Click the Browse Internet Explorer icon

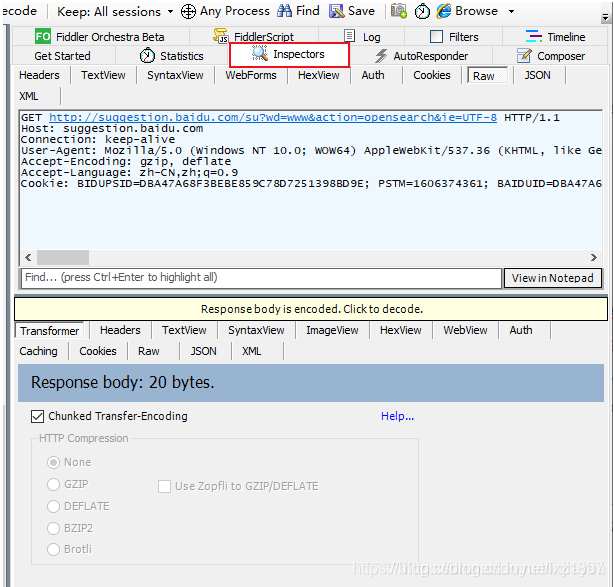[444, 11]
